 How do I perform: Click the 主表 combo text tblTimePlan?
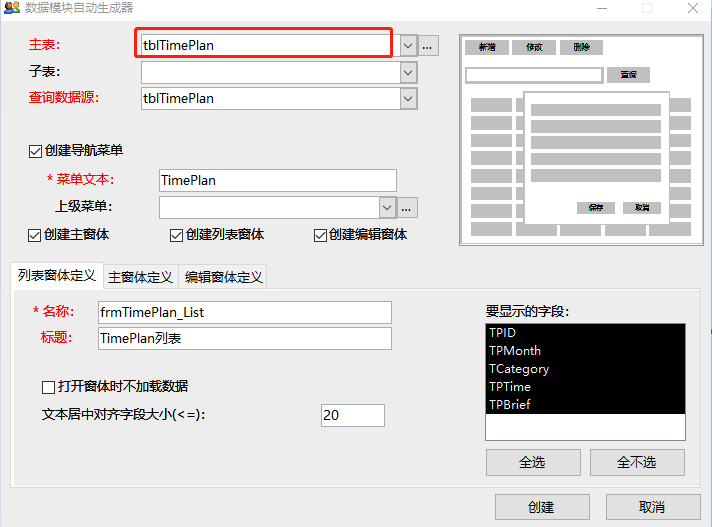tap(270, 46)
